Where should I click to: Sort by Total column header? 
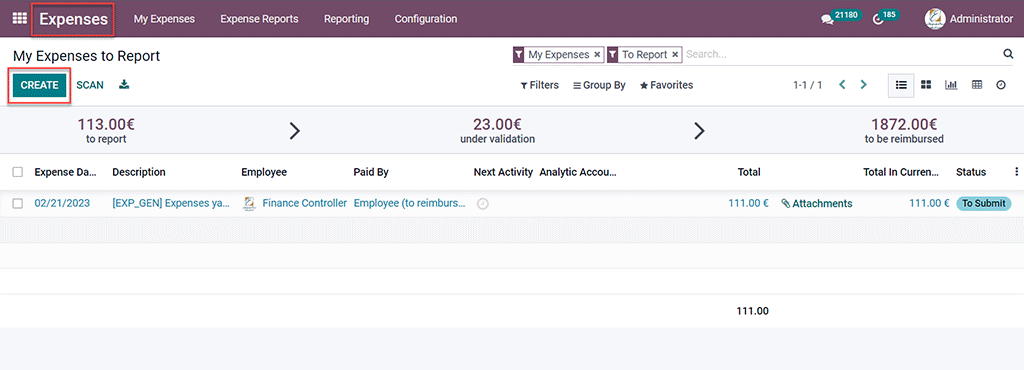749,172
